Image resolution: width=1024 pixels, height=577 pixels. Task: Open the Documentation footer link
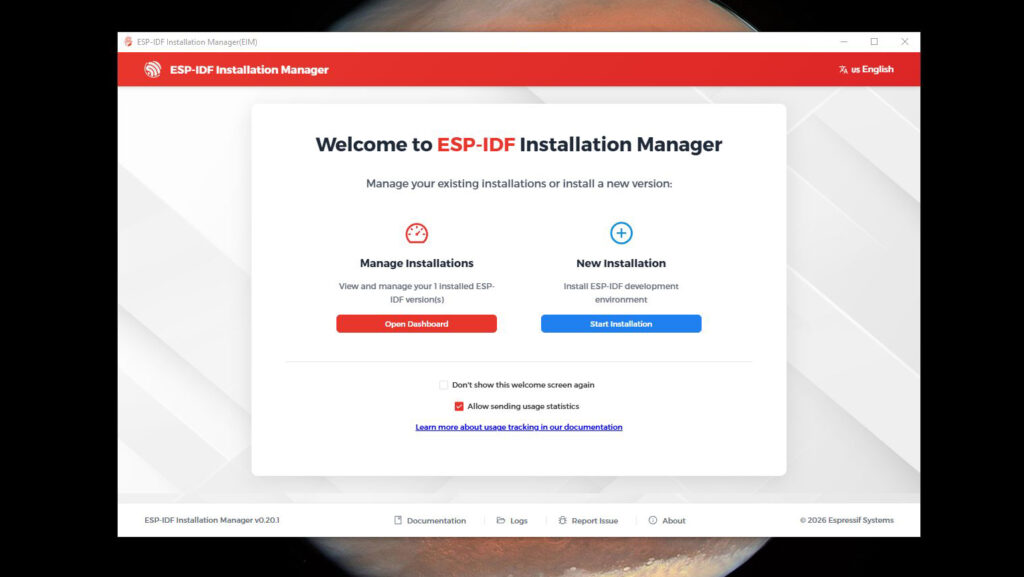click(x=430, y=520)
